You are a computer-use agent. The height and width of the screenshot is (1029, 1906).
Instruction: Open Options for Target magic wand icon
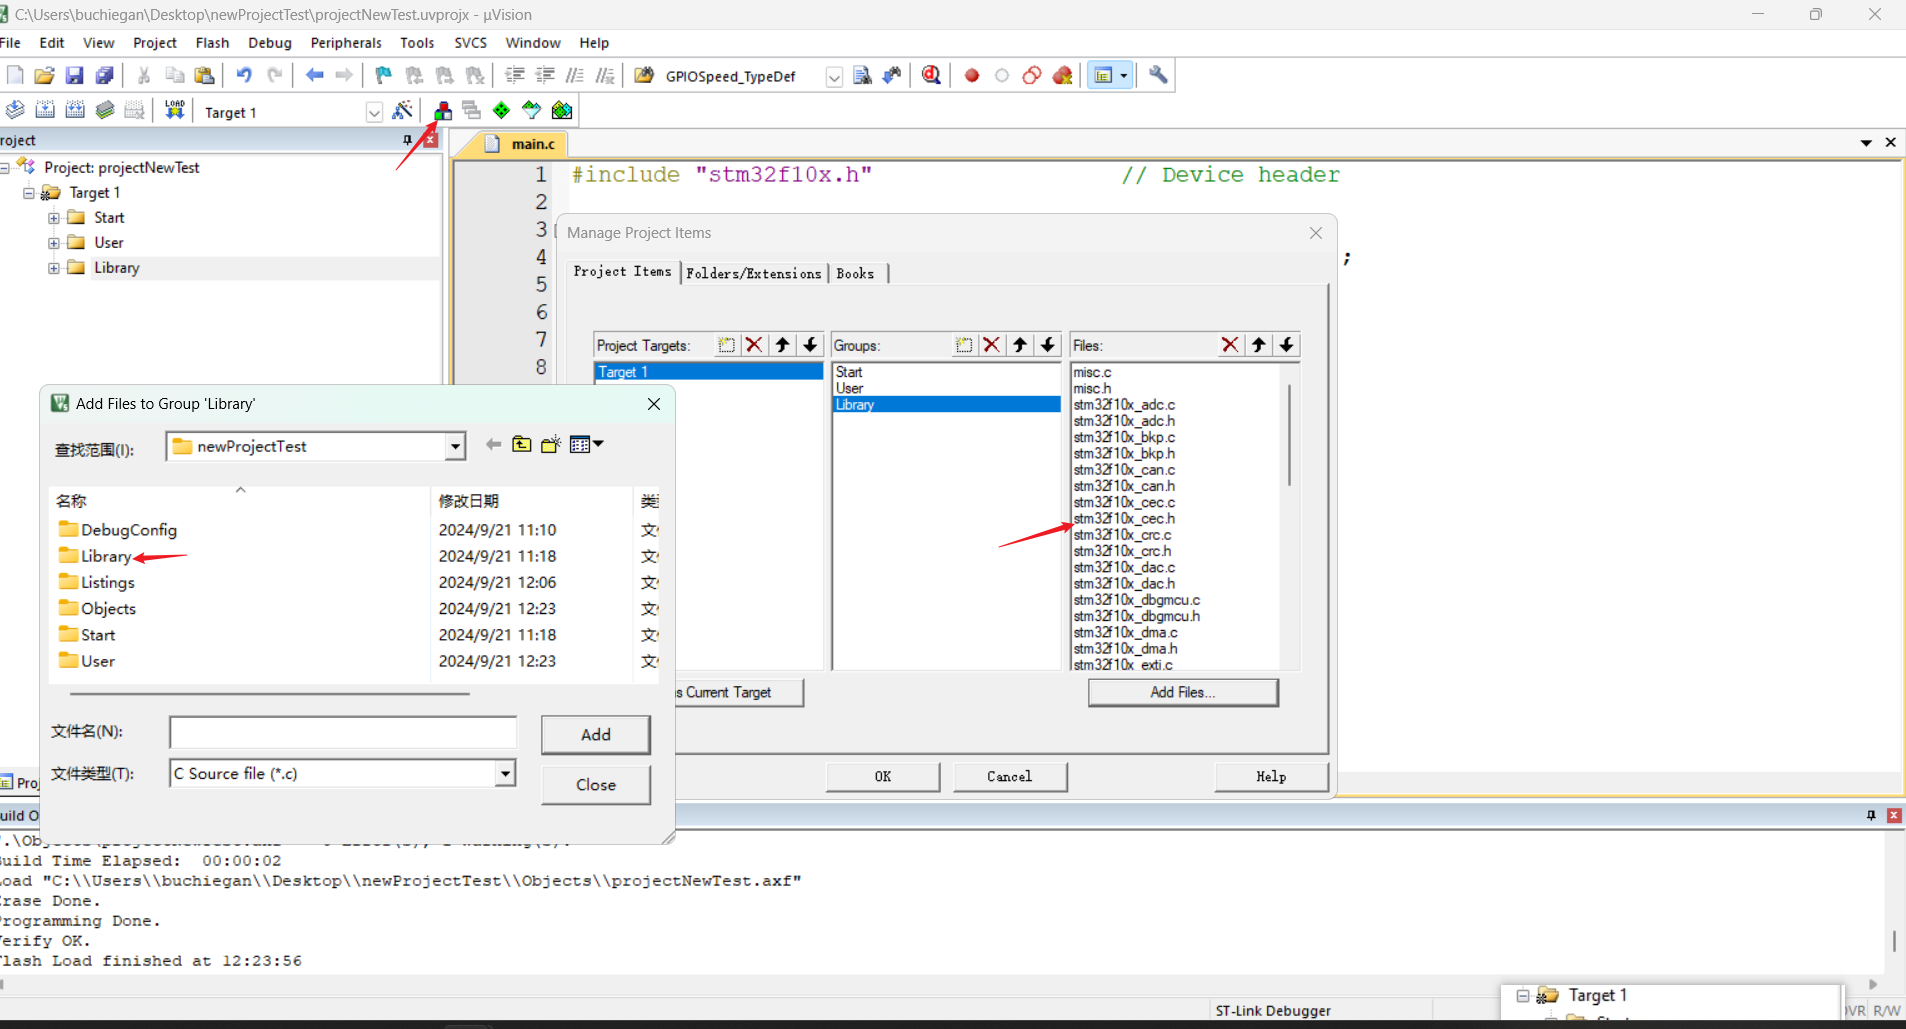coord(403,110)
